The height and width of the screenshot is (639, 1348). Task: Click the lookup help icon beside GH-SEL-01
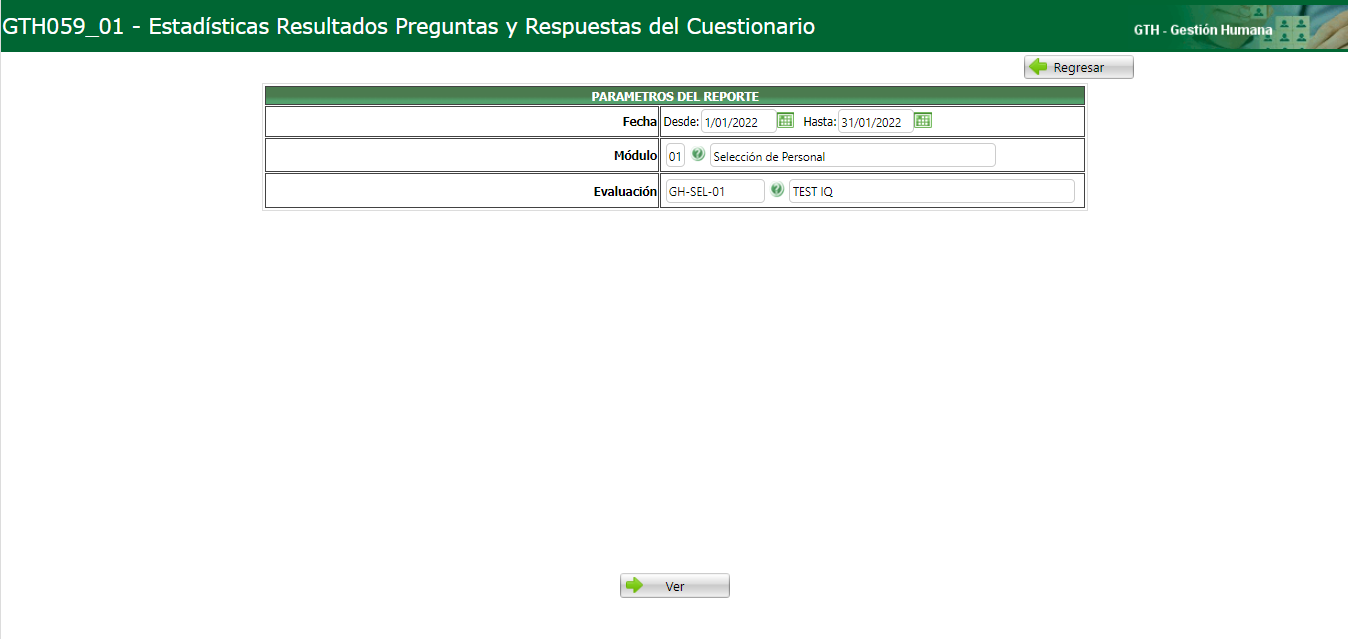pyautogui.click(x=777, y=190)
